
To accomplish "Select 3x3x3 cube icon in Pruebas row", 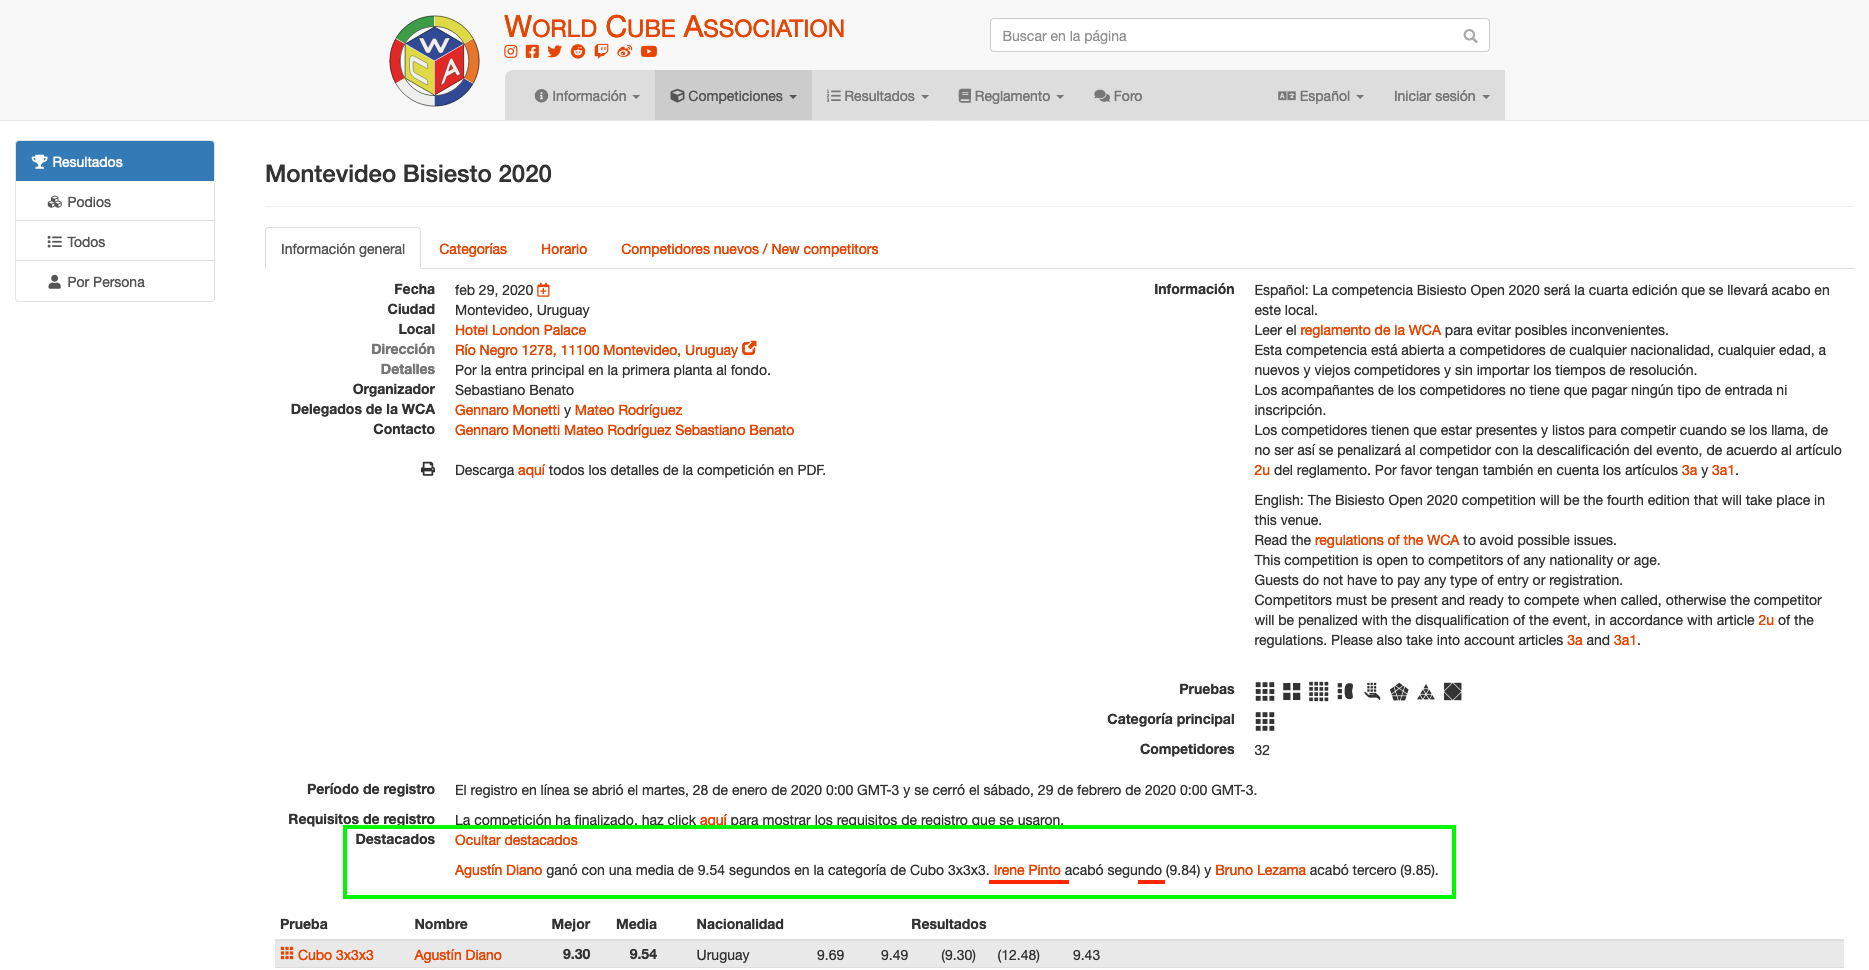I will 1265,691.
